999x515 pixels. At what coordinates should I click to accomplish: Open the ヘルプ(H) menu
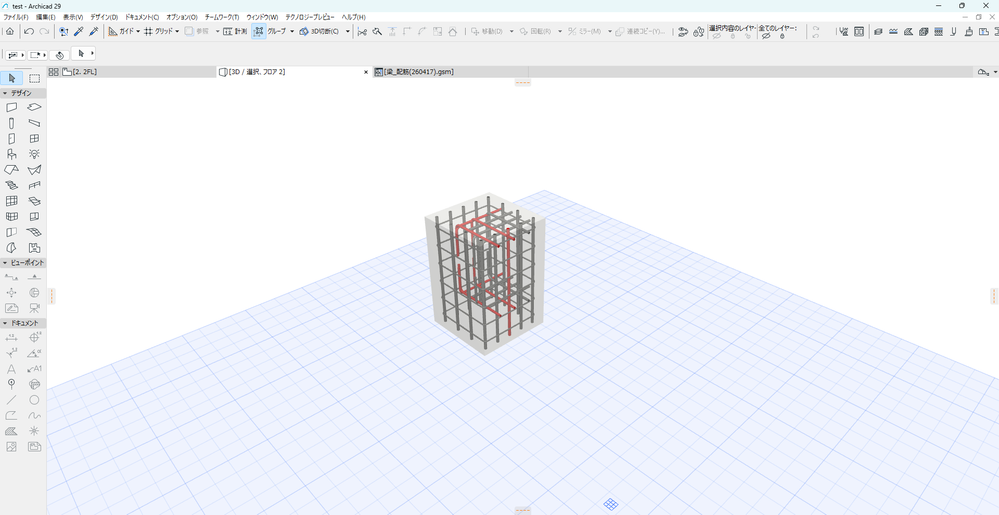click(354, 17)
